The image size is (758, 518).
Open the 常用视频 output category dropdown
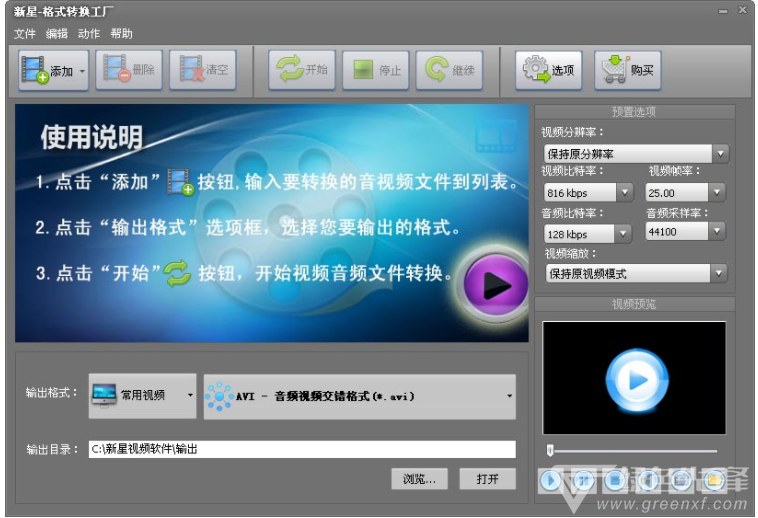click(x=143, y=395)
